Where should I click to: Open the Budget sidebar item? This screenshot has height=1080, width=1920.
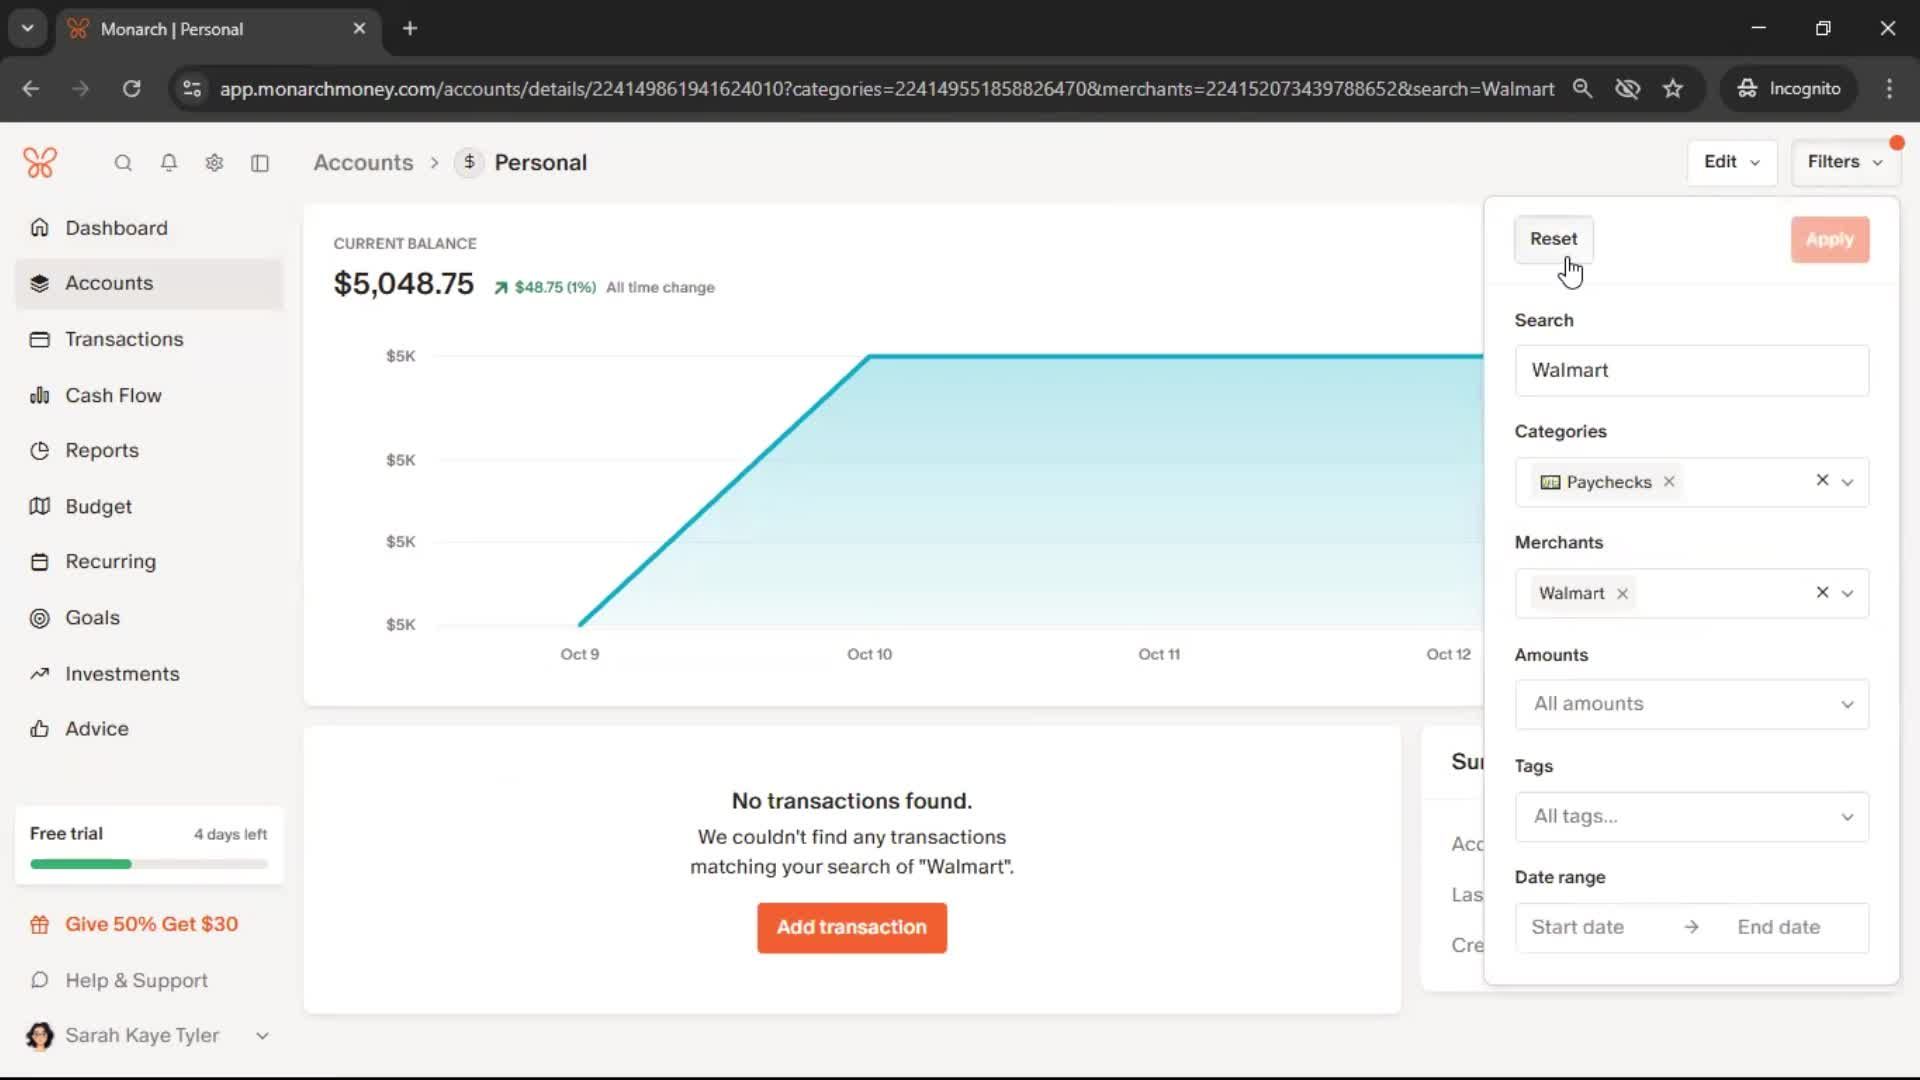98,506
